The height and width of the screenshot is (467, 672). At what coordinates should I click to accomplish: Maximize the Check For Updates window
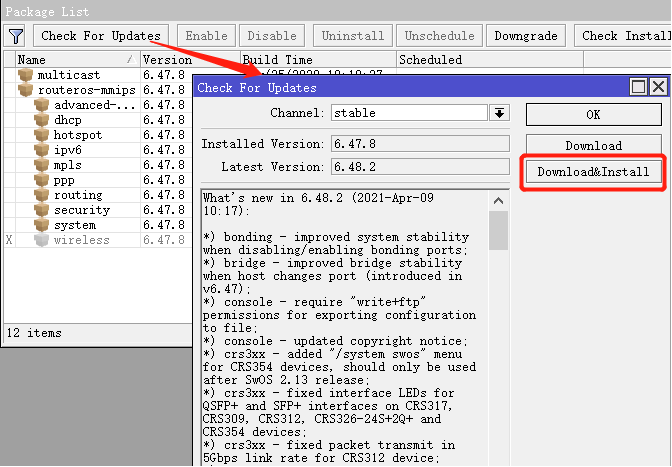coord(638,88)
